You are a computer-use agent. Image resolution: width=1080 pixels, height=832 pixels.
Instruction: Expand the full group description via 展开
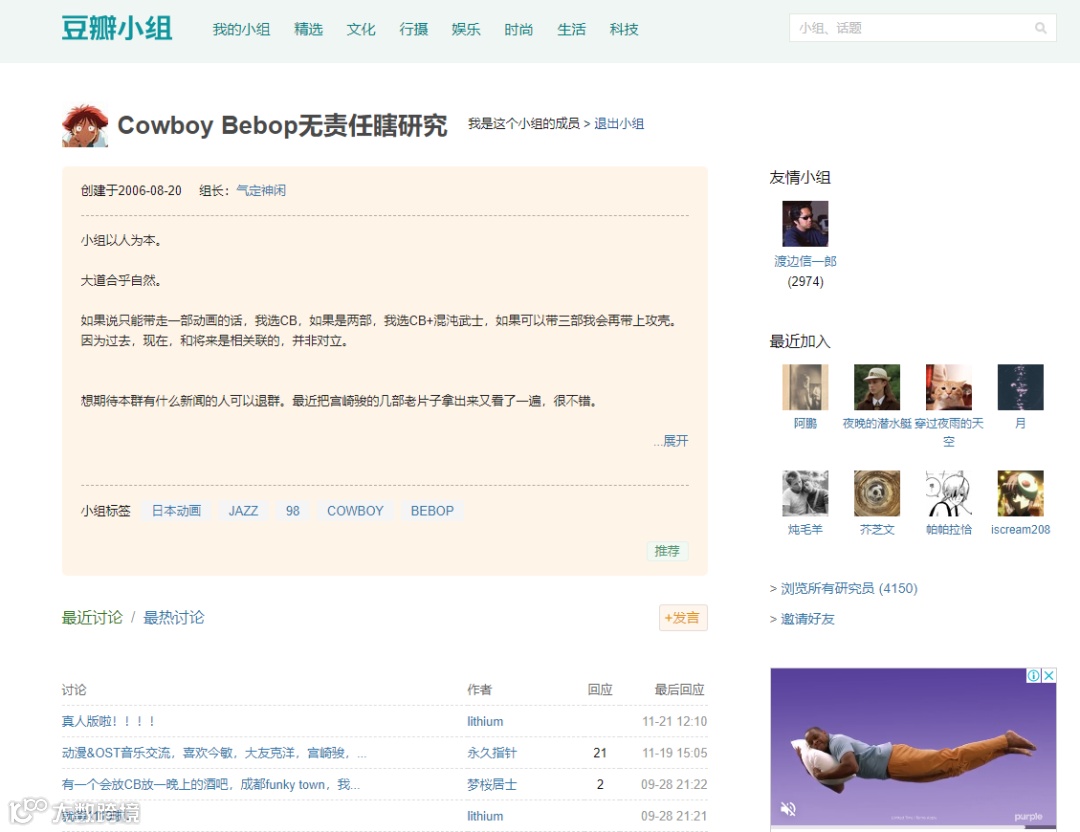(672, 440)
